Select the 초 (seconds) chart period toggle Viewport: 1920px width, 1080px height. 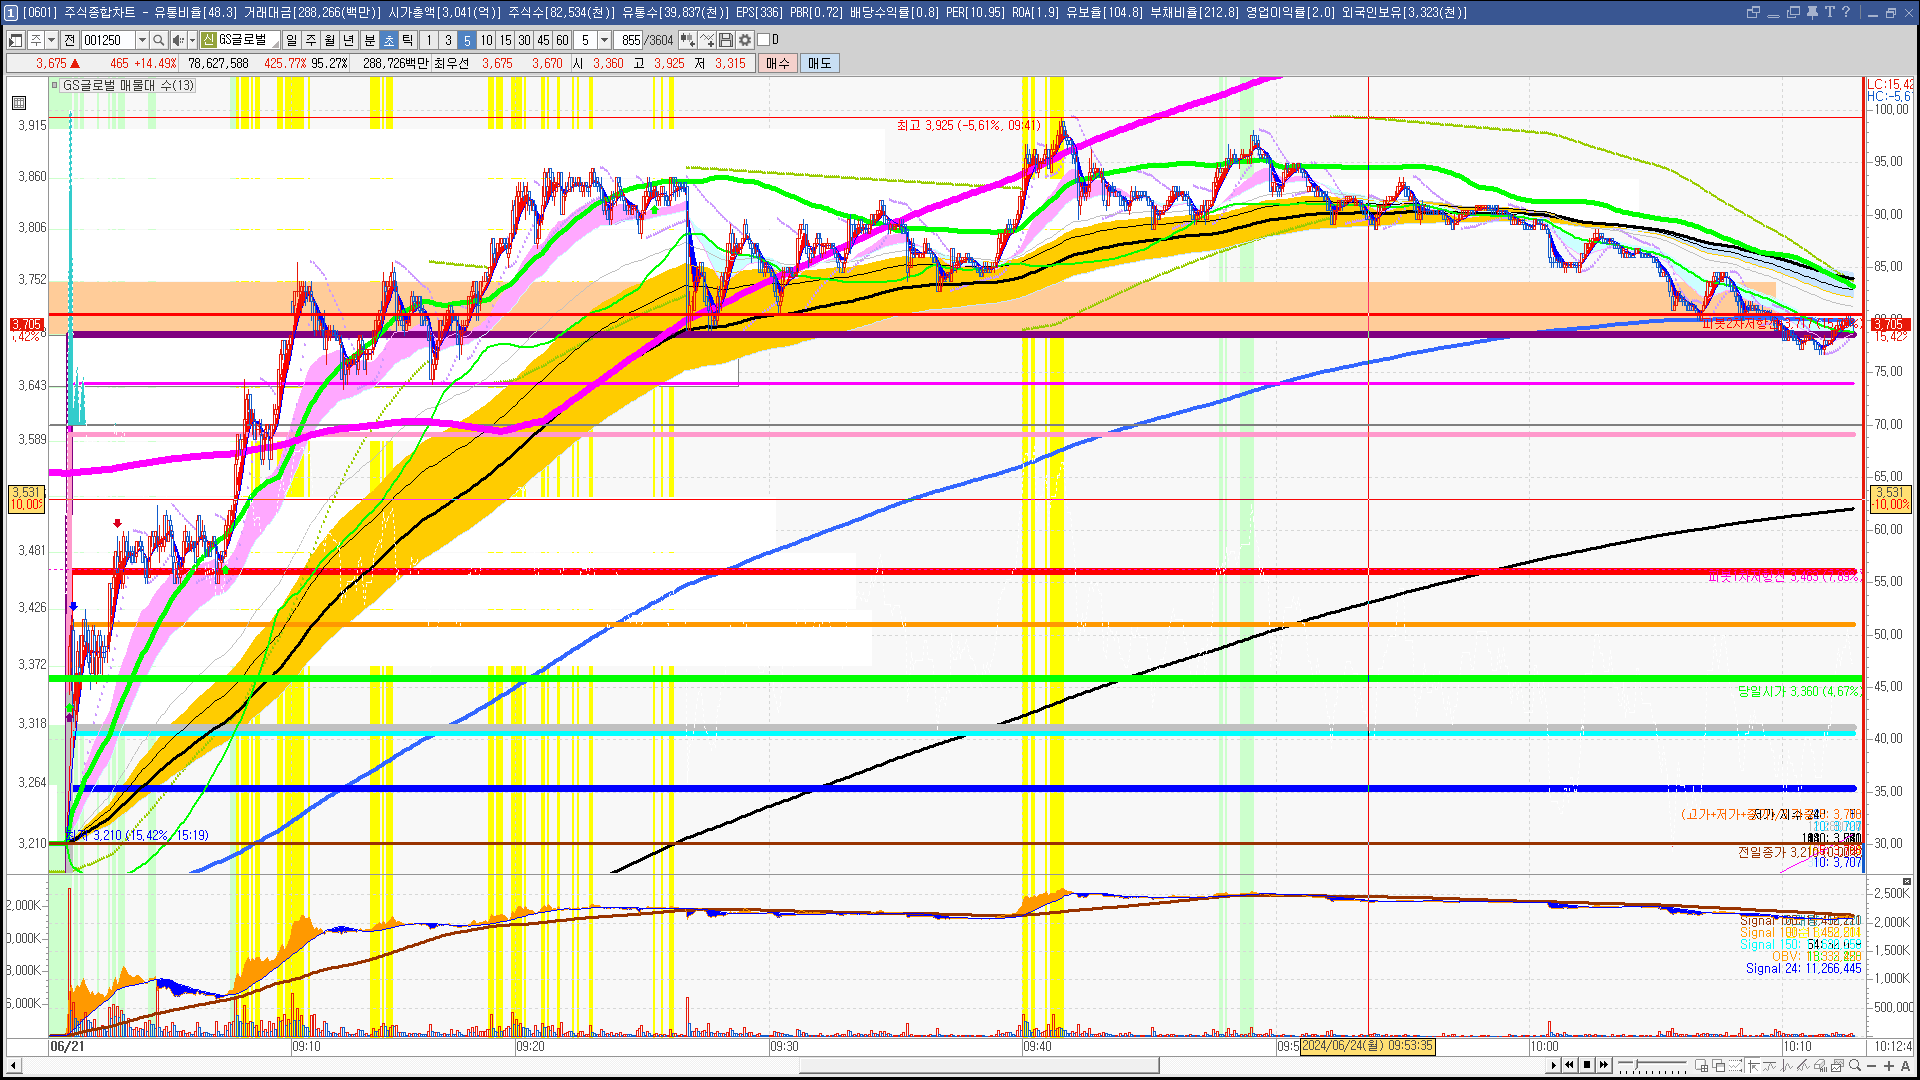(x=388, y=40)
